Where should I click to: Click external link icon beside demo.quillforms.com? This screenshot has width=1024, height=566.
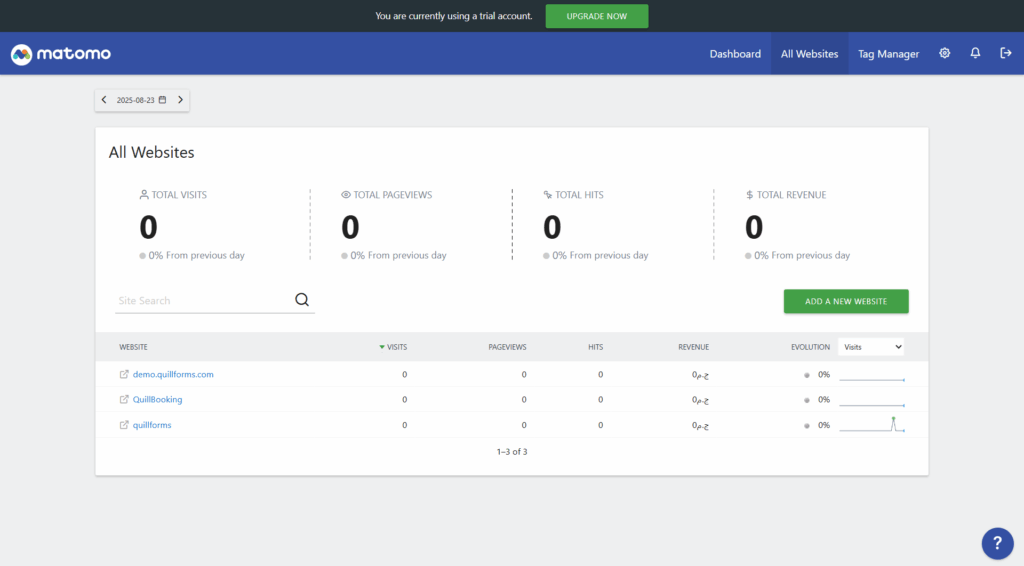(124, 375)
